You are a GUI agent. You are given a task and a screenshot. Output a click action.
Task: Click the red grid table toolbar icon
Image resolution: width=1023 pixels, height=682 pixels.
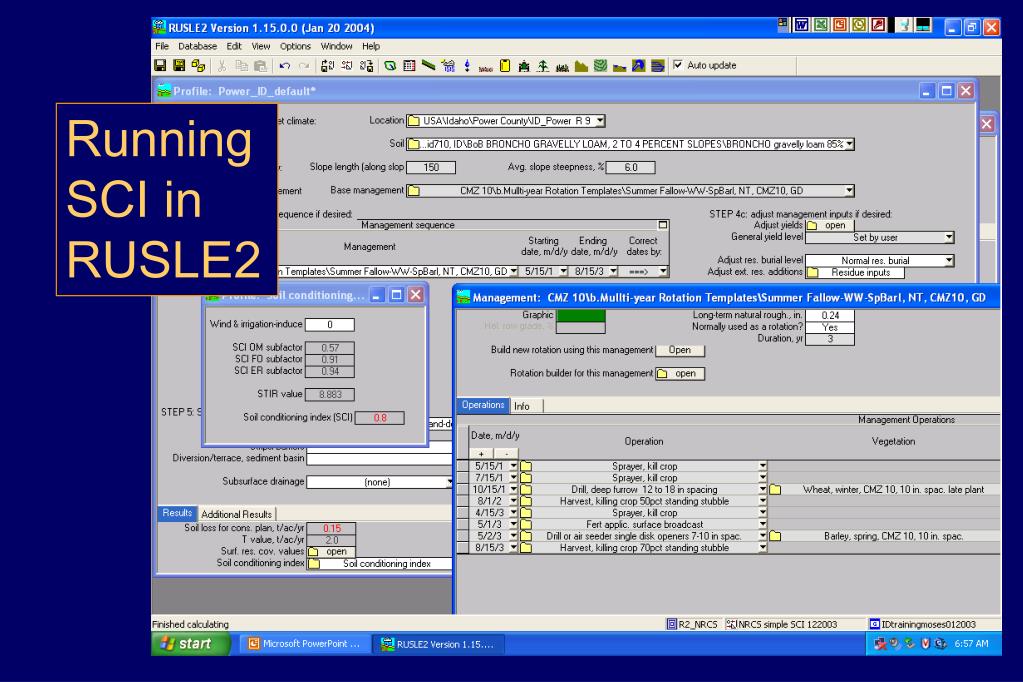click(x=409, y=65)
